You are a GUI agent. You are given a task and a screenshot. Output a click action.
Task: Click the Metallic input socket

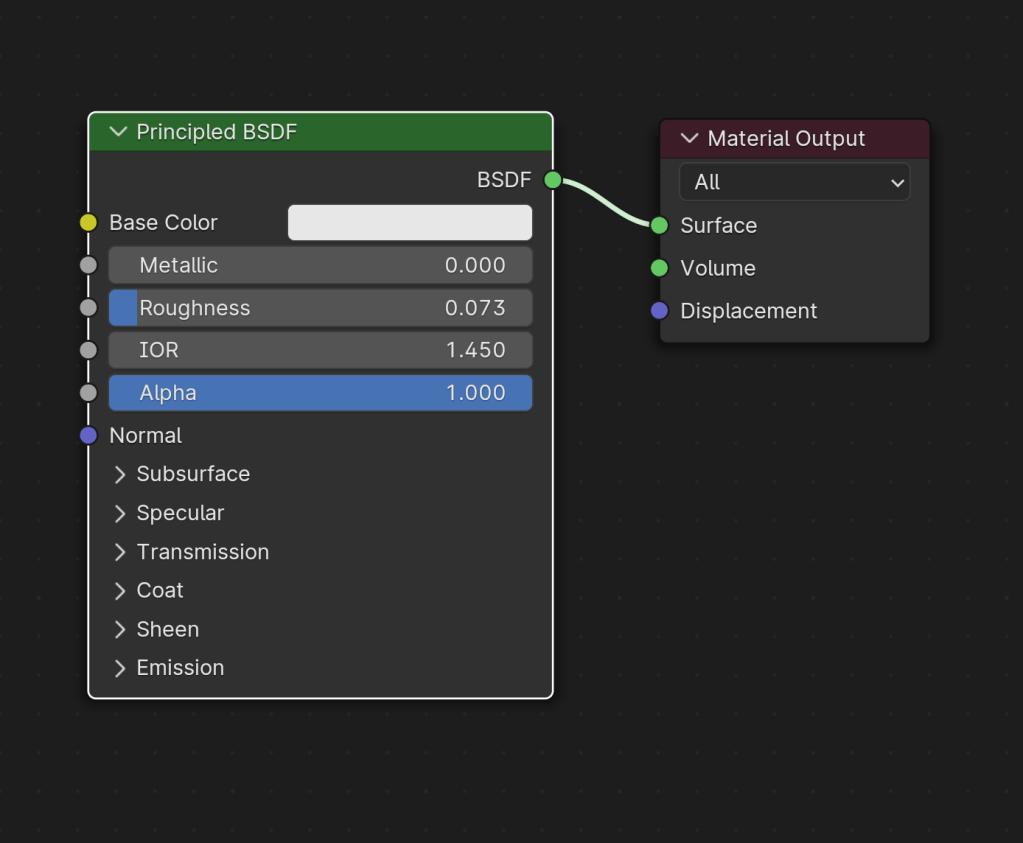(88, 265)
